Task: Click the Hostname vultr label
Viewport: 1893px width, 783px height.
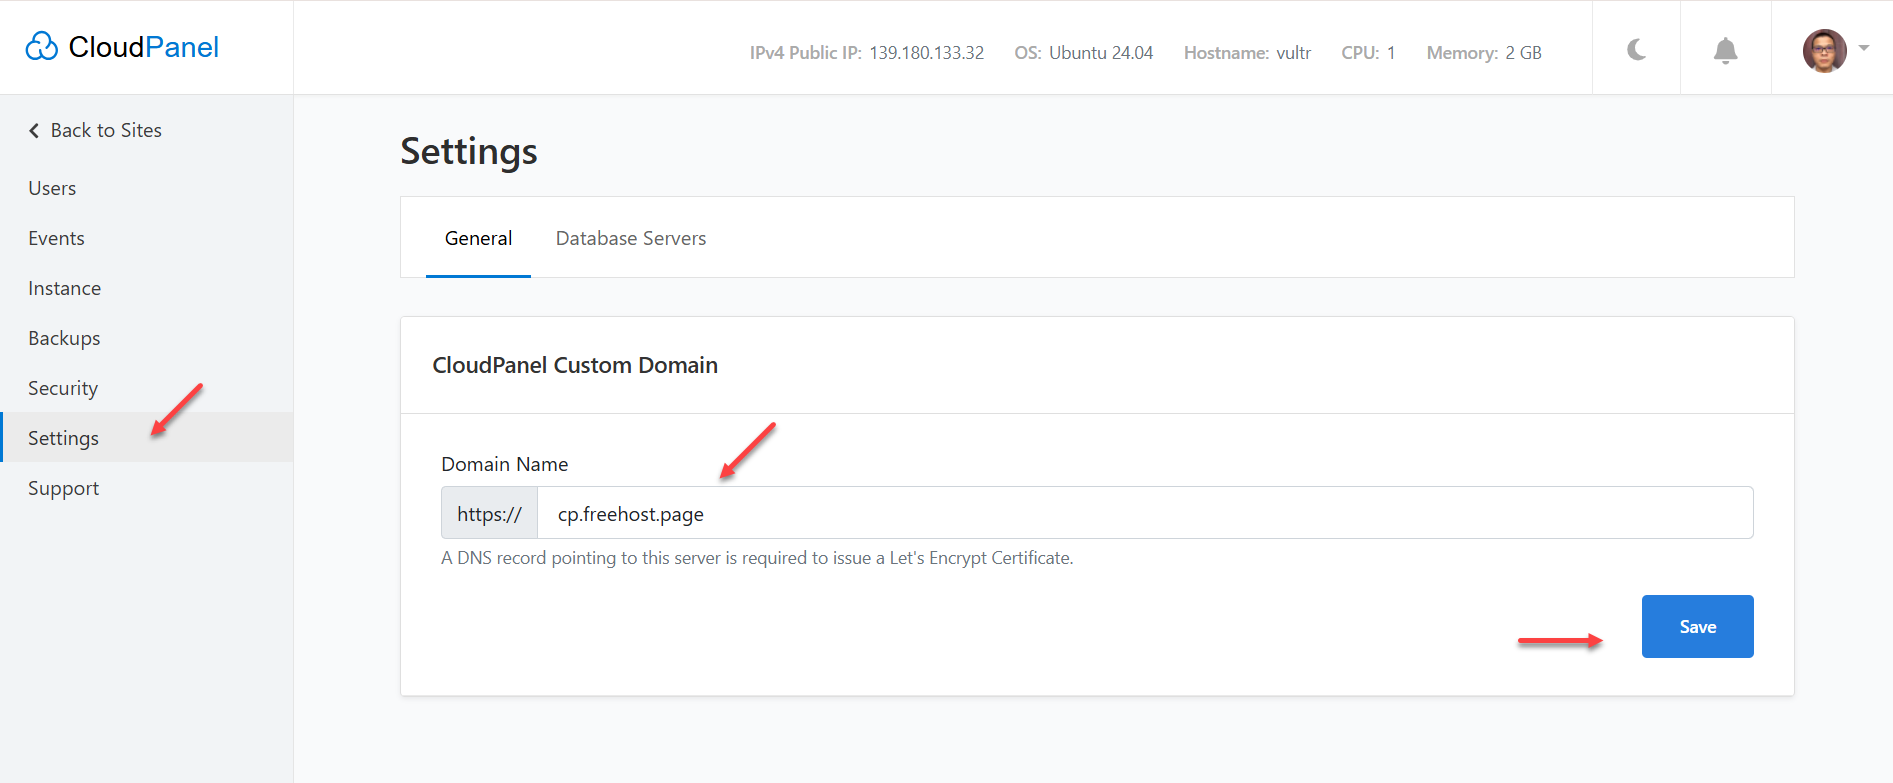Action: tap(1247, 53)
